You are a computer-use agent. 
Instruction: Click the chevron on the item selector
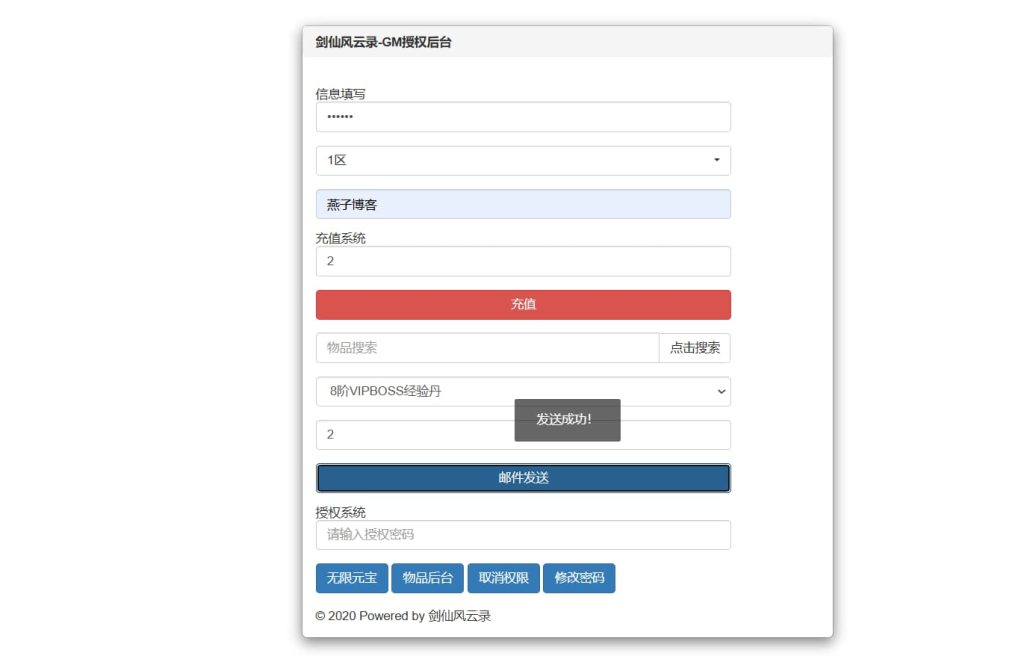tap(721, 391)
